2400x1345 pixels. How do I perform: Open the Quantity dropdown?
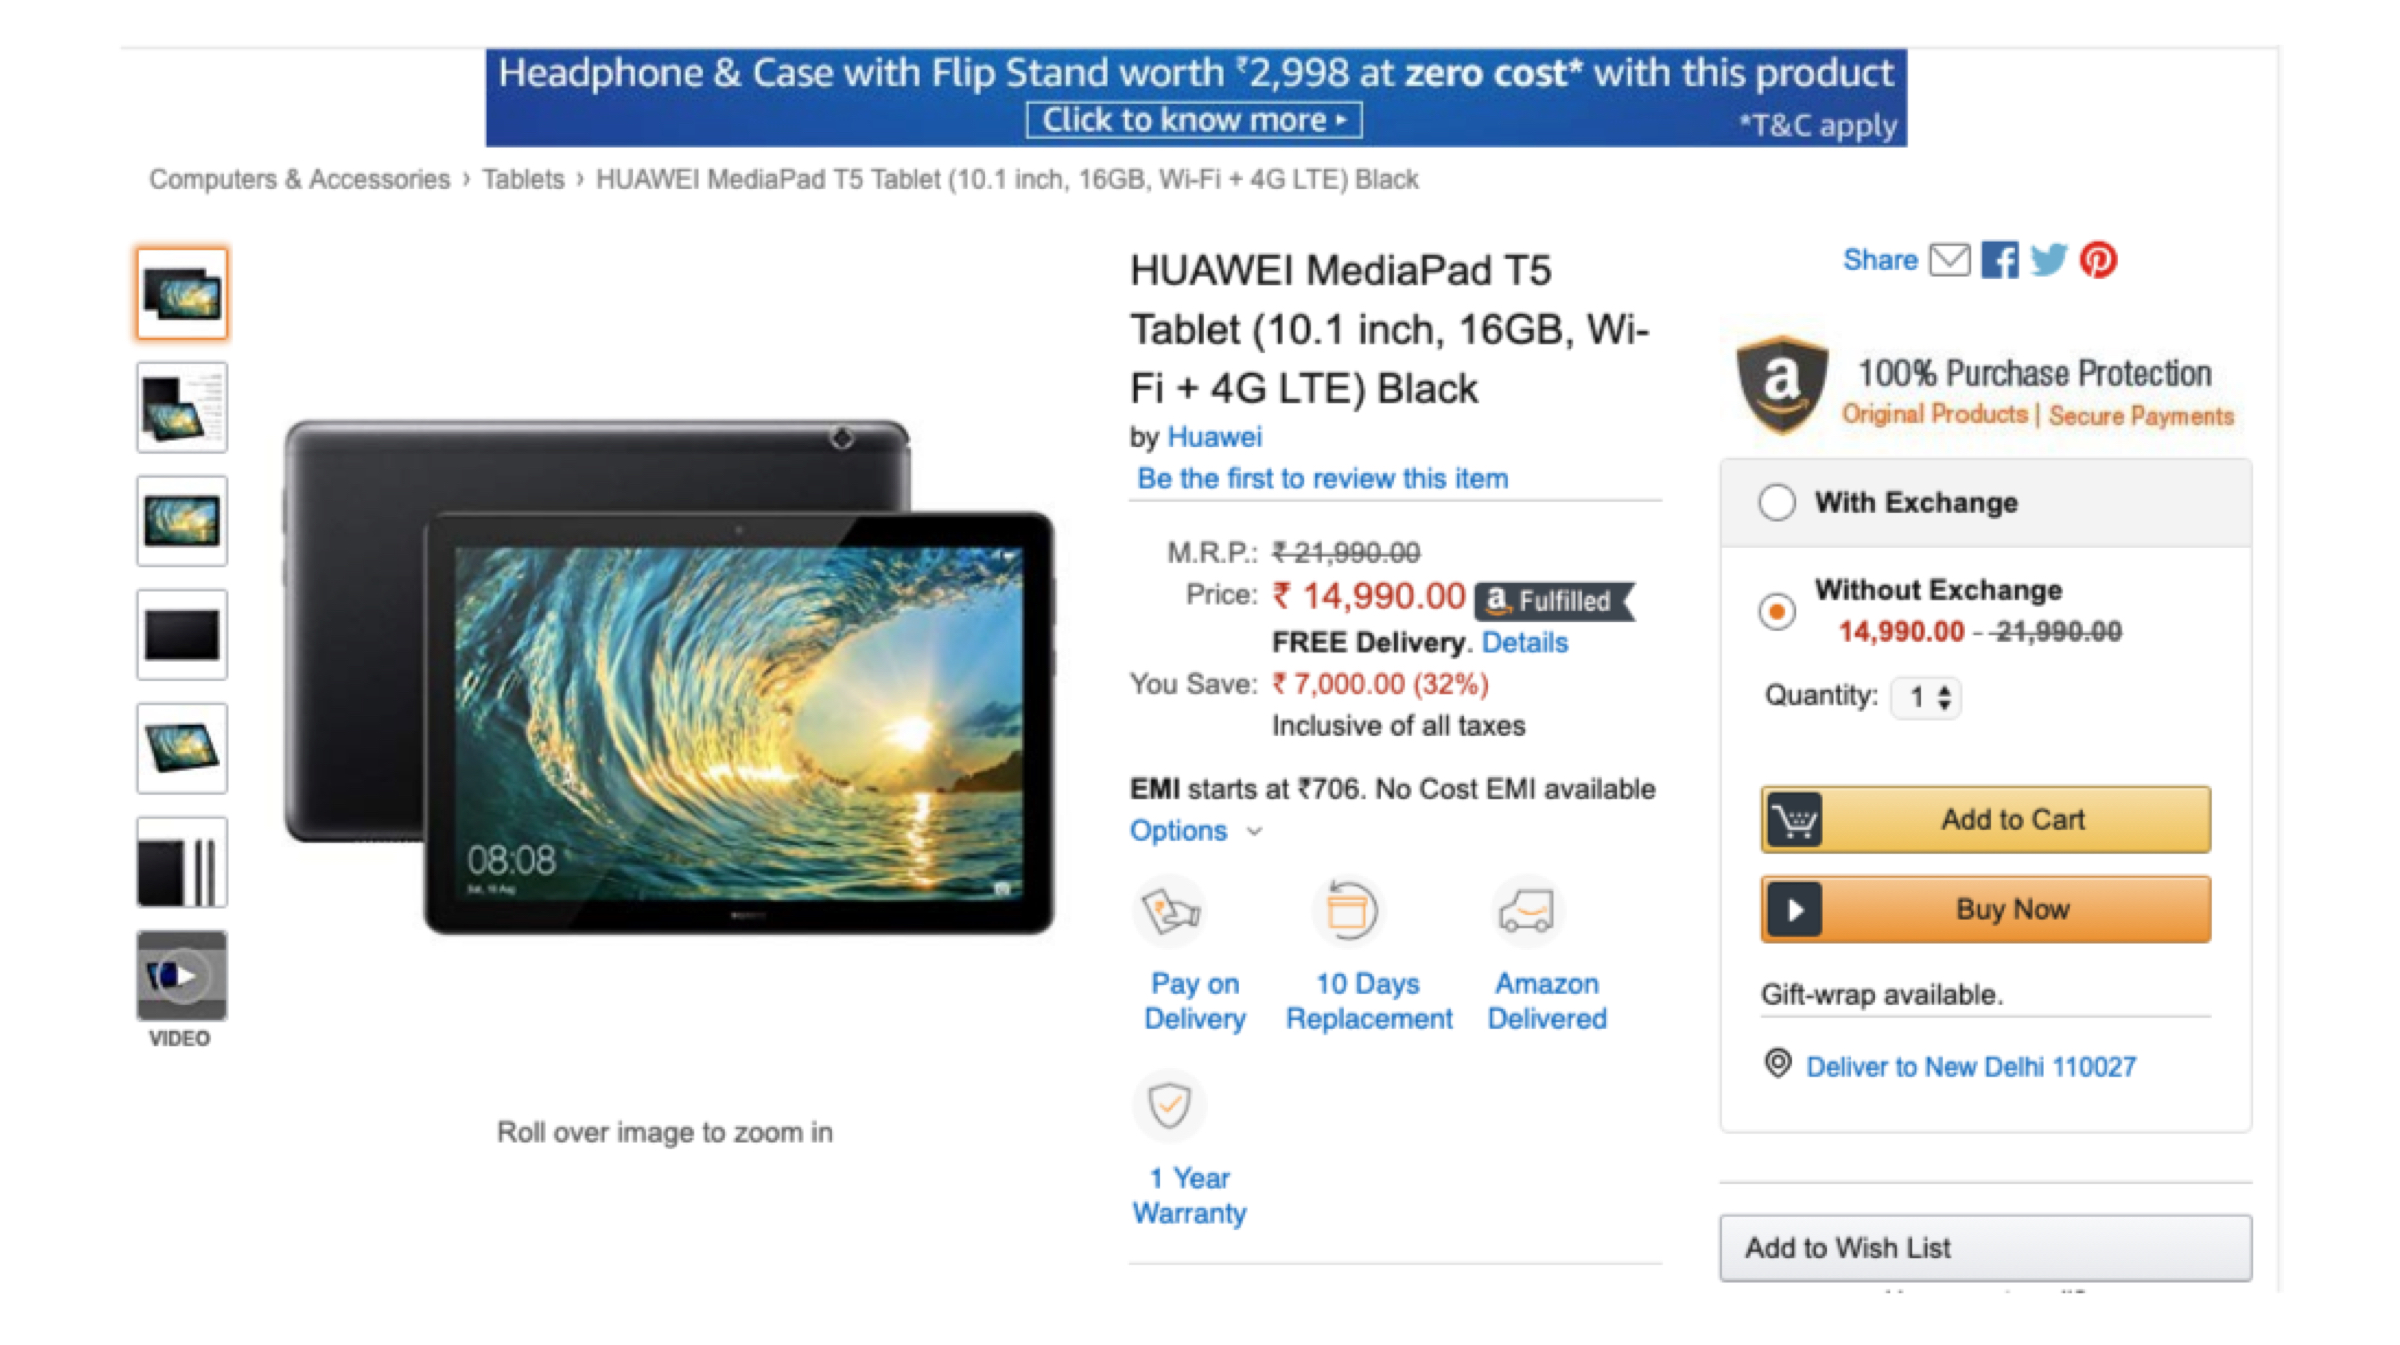[1926, 697]
